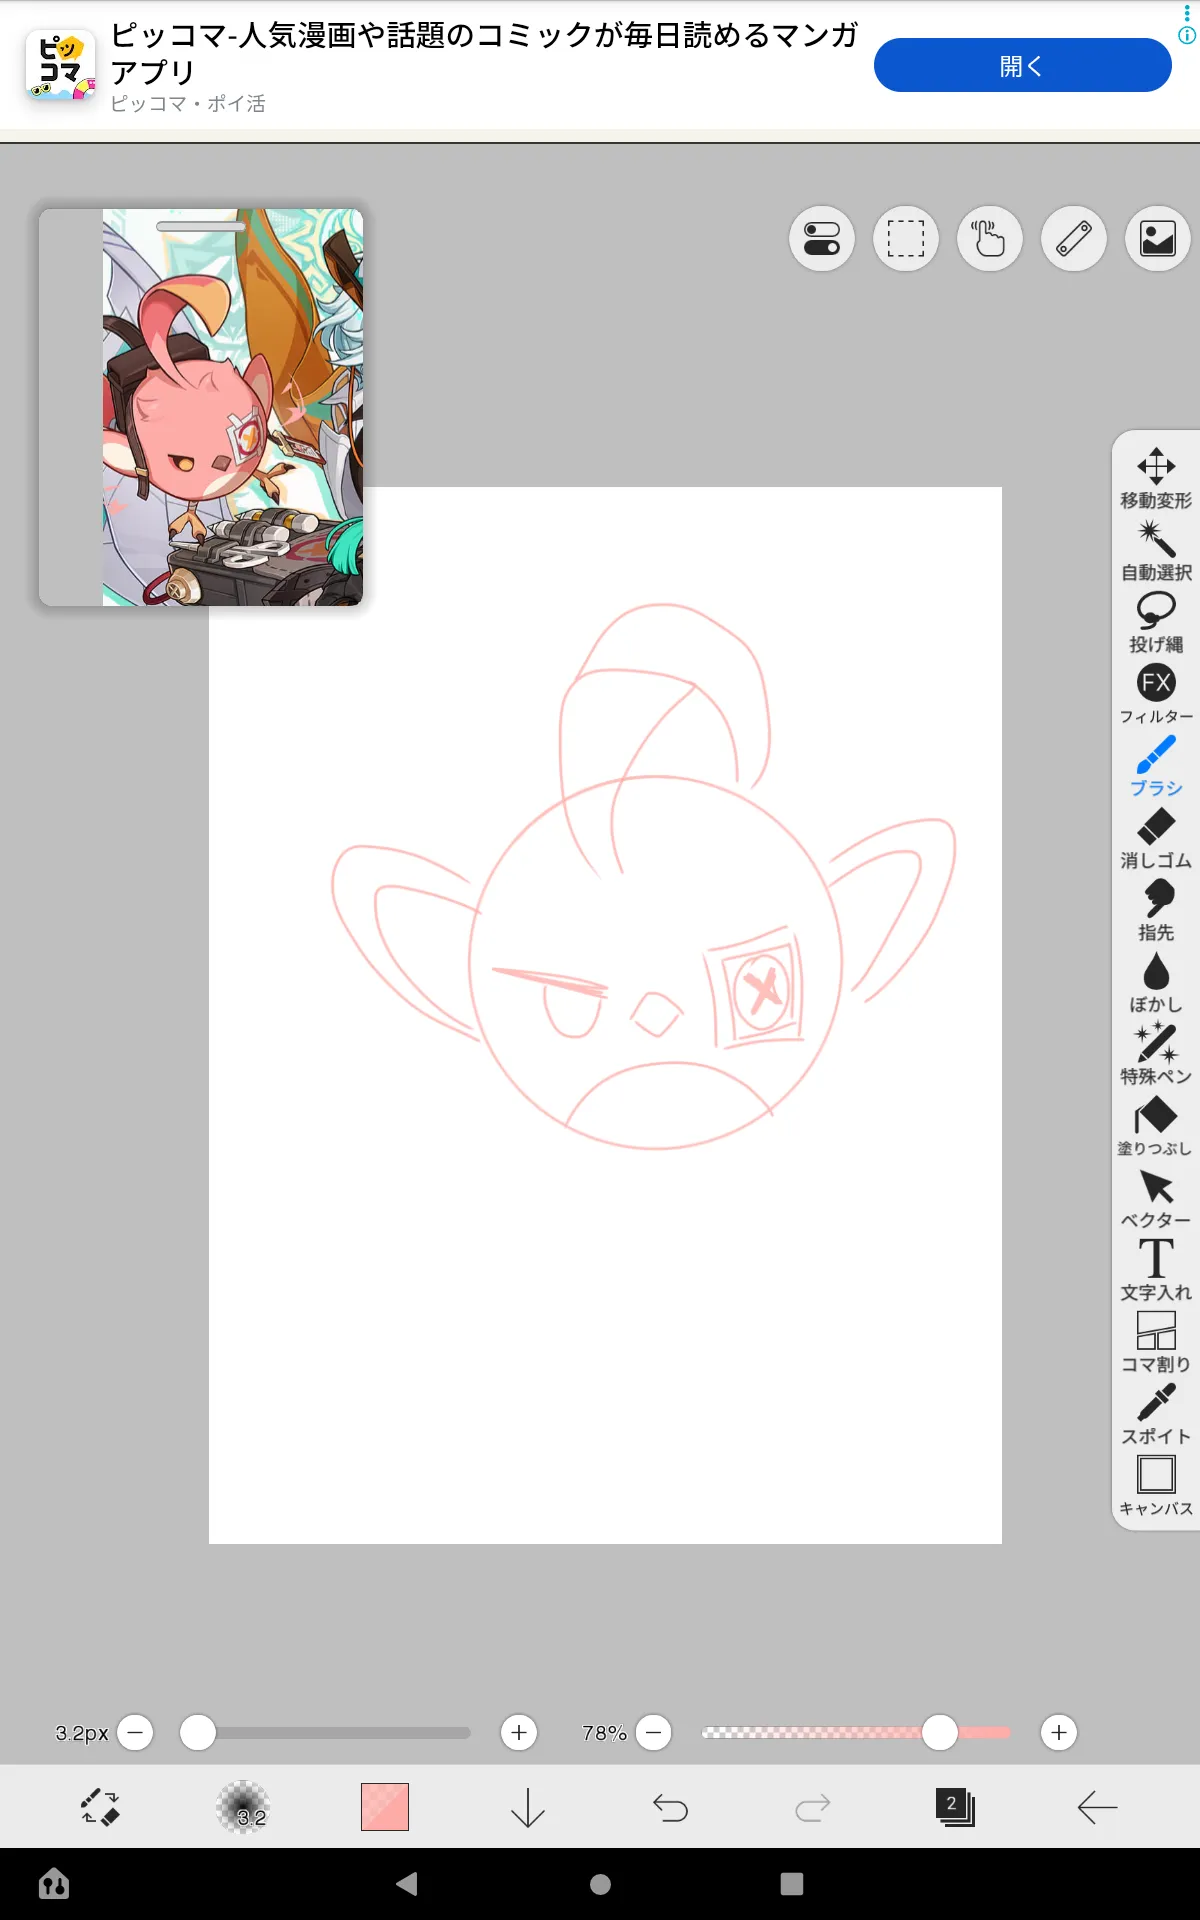Switch between brush and eraser icon
1200x1920 pixels.
100,1807
